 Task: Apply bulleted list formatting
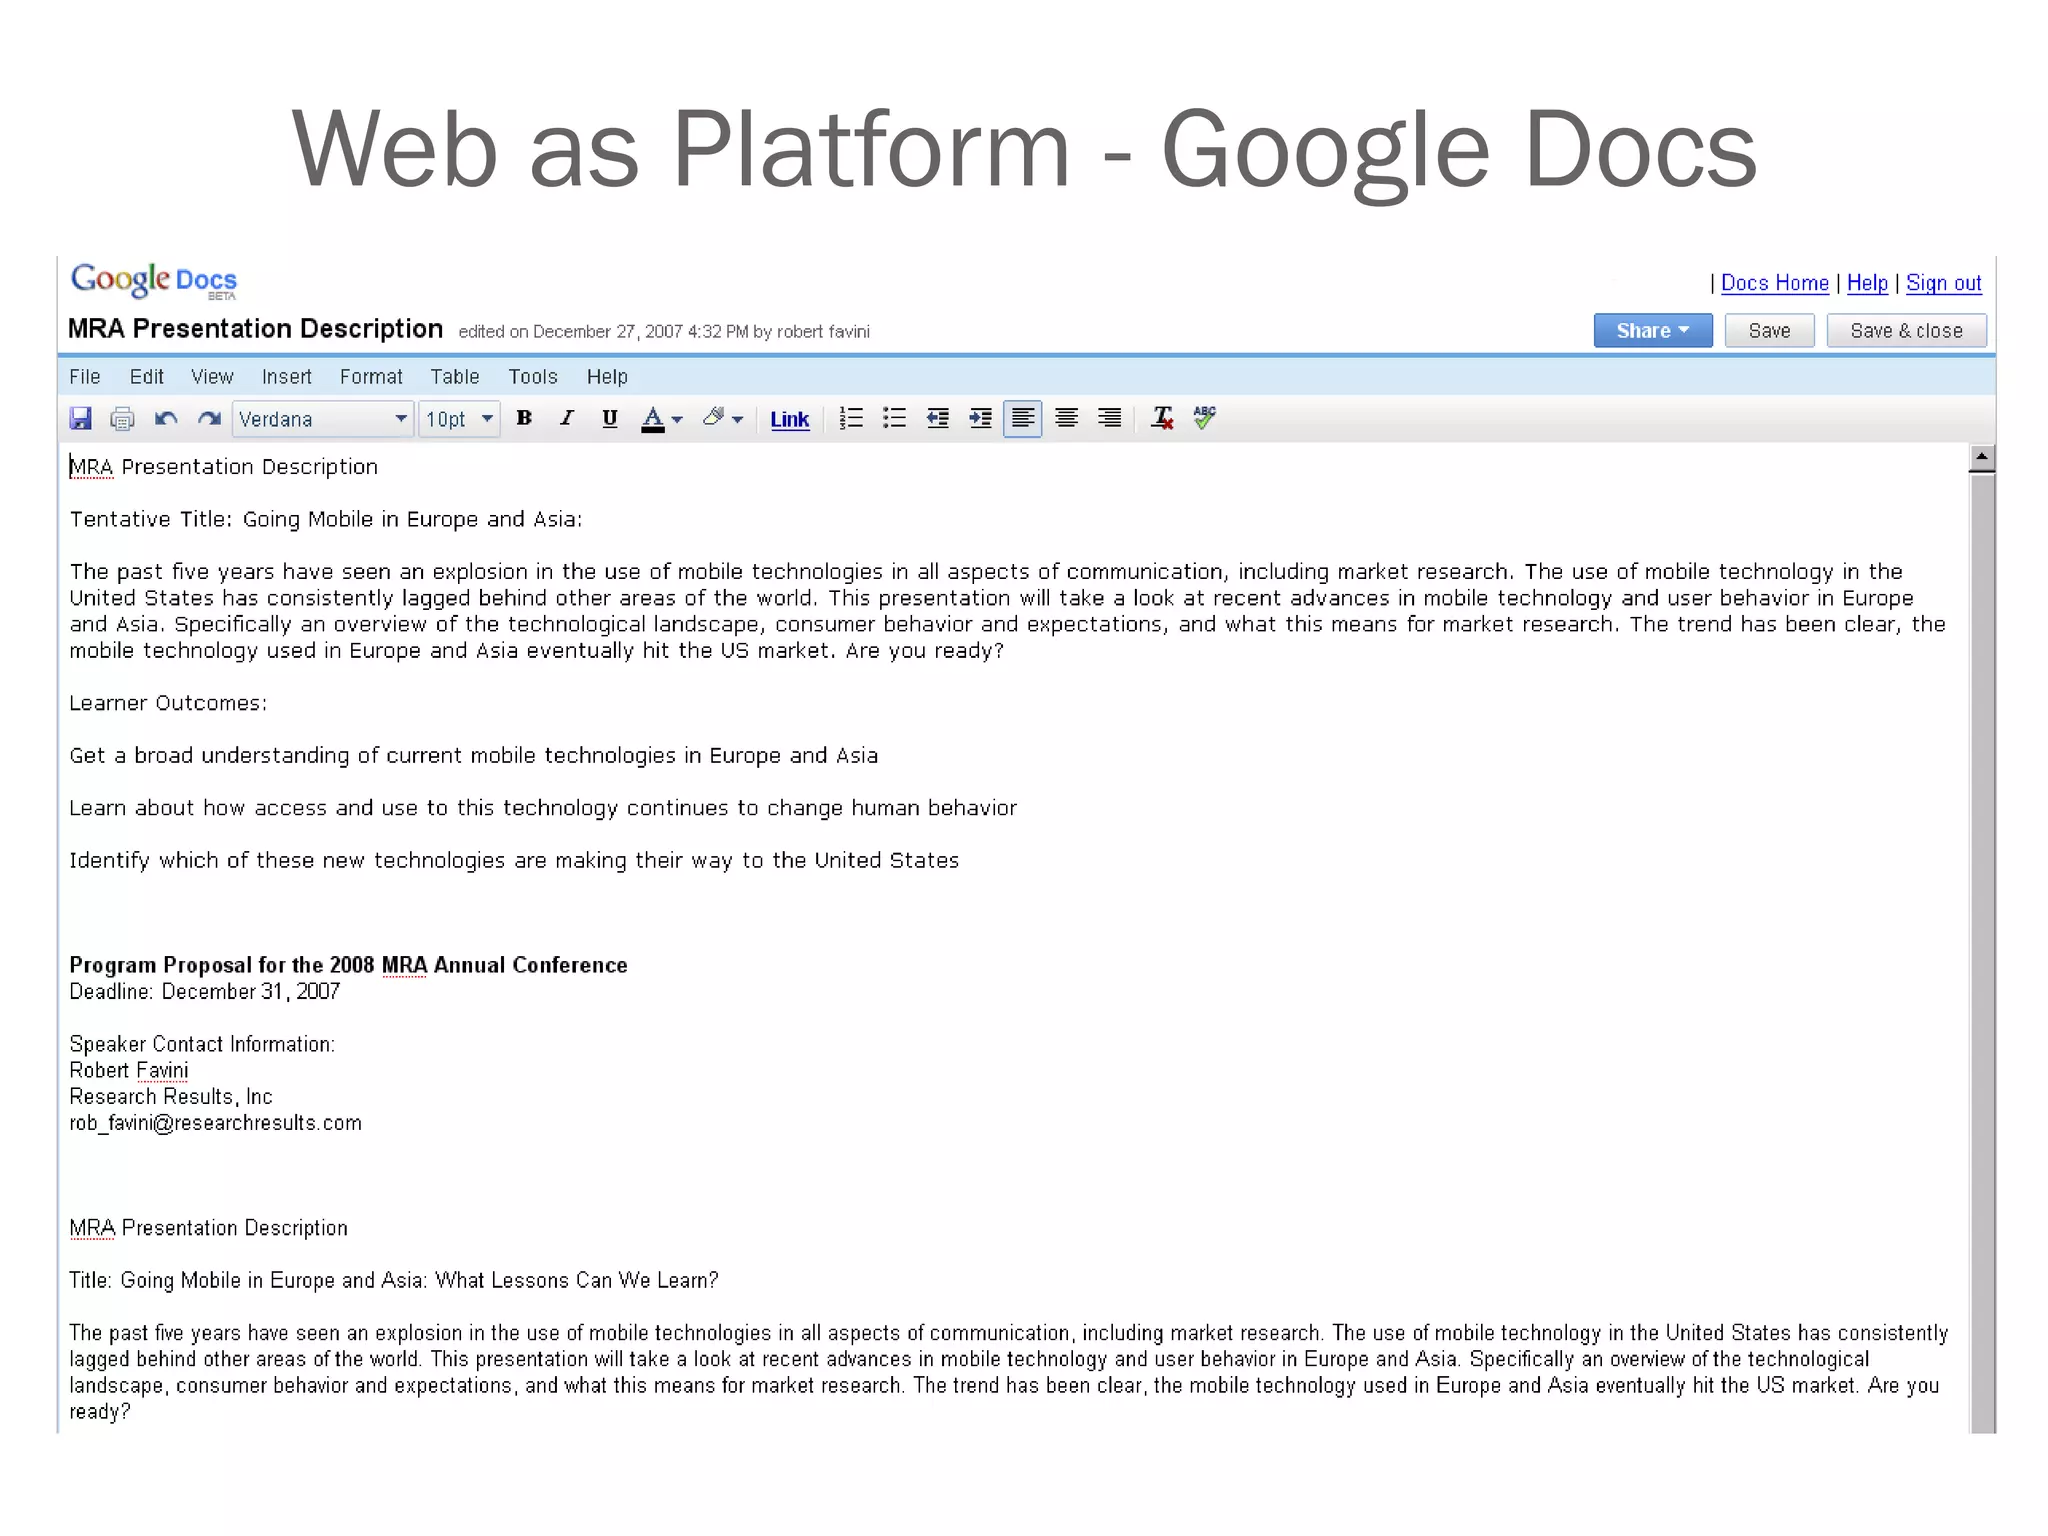click(x=894, y=418)
